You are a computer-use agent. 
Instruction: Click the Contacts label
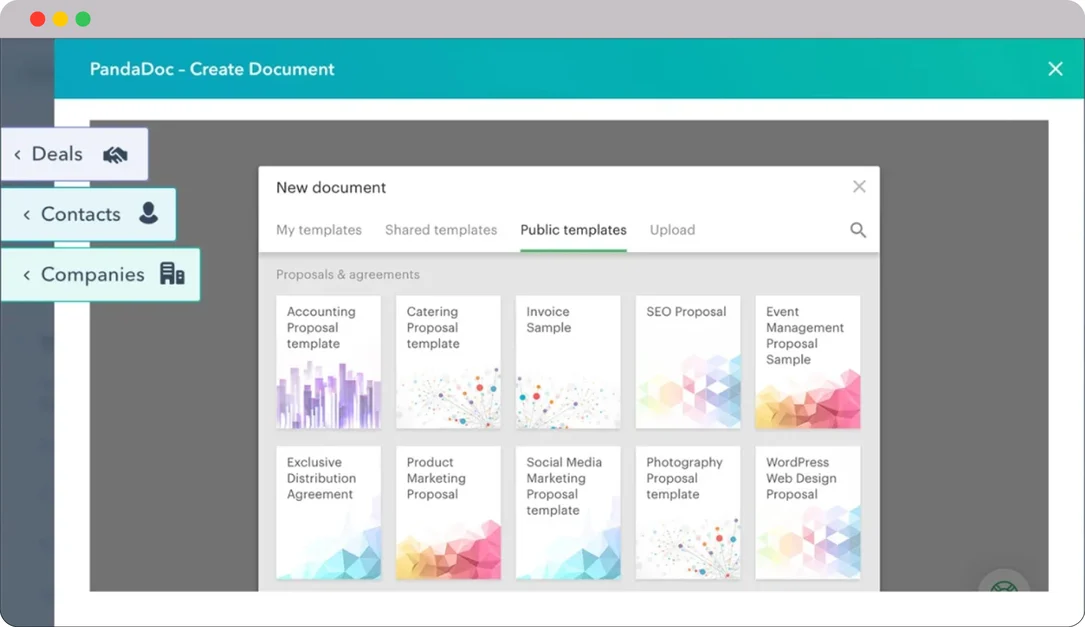point(81,214)
